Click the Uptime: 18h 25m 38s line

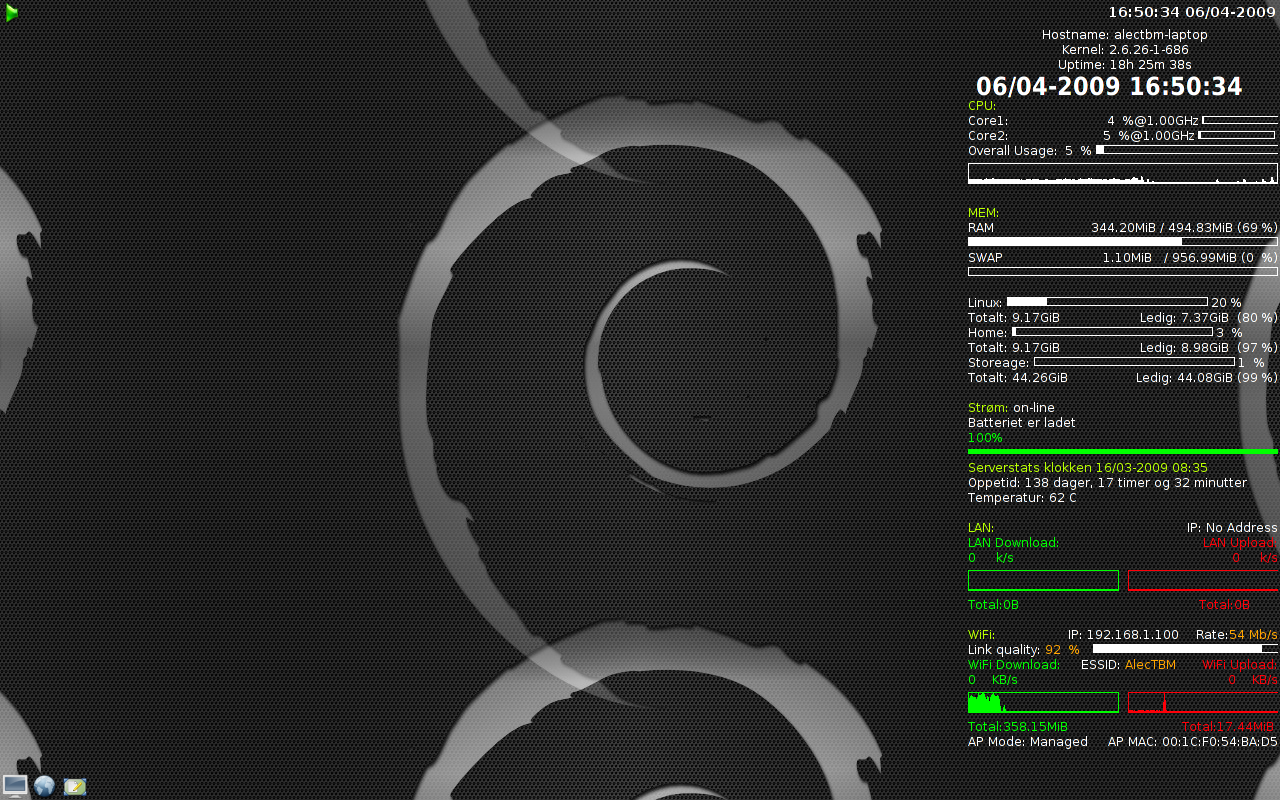(1125, 65)
